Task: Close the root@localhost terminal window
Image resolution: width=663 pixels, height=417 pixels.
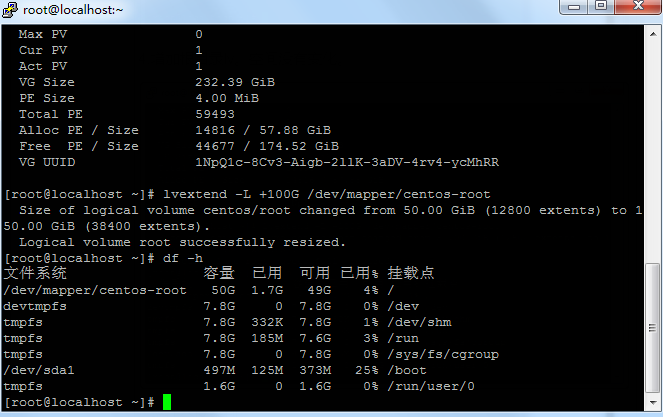Action: [638, 6]
